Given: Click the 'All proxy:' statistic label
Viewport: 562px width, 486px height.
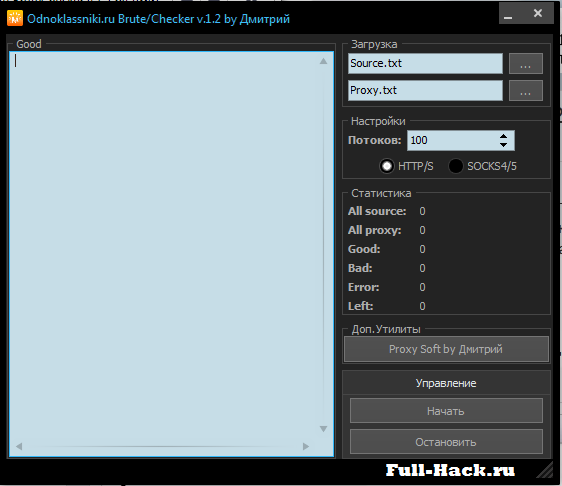Looking at the screenshot, I should pyautogui.click(x=375, y=230).
